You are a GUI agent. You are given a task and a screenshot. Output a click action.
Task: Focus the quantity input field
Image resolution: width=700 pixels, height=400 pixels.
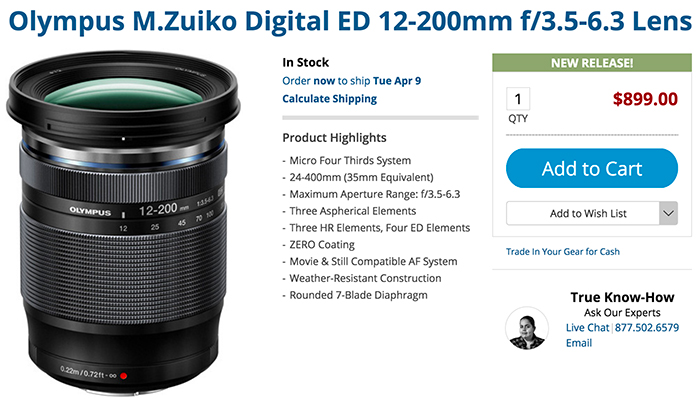tap(518, 99)
